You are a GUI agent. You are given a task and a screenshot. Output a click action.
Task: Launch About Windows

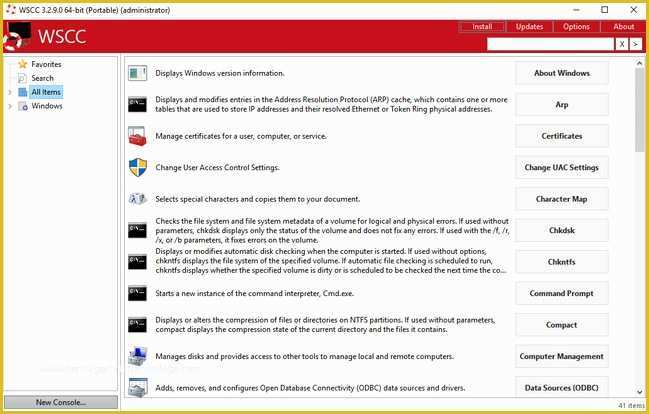pyautogui.click(x=562, y=73)
